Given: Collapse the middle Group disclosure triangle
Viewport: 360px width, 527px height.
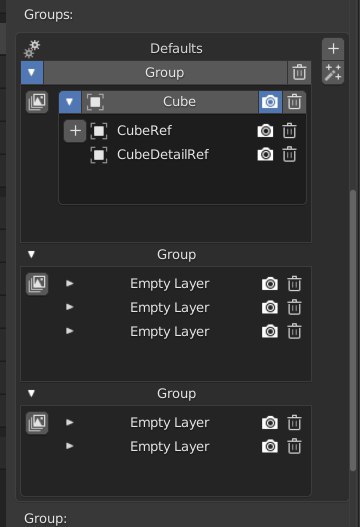Looking at the screenshot, I should click(32, 254).
